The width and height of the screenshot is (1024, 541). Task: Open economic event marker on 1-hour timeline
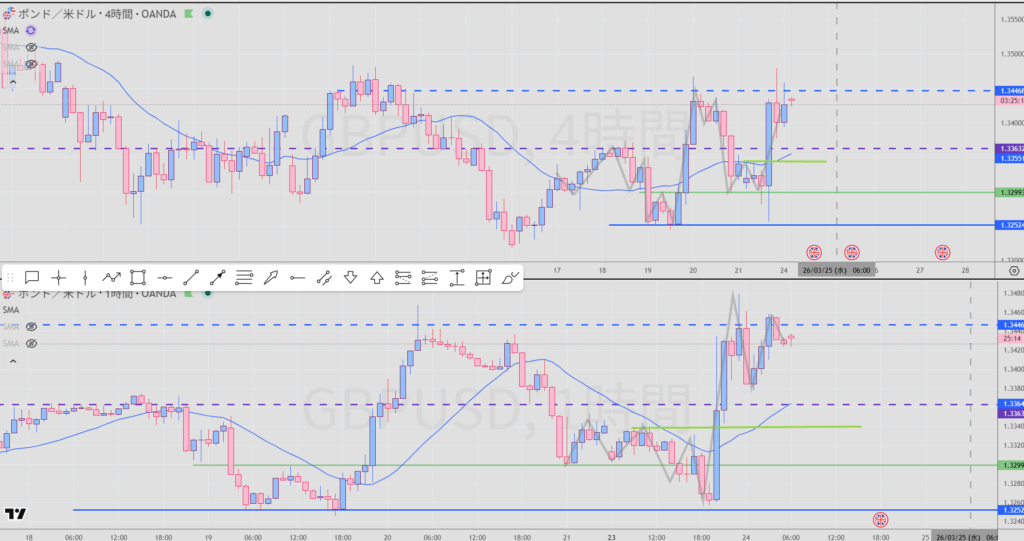click(x=881, y=519)
